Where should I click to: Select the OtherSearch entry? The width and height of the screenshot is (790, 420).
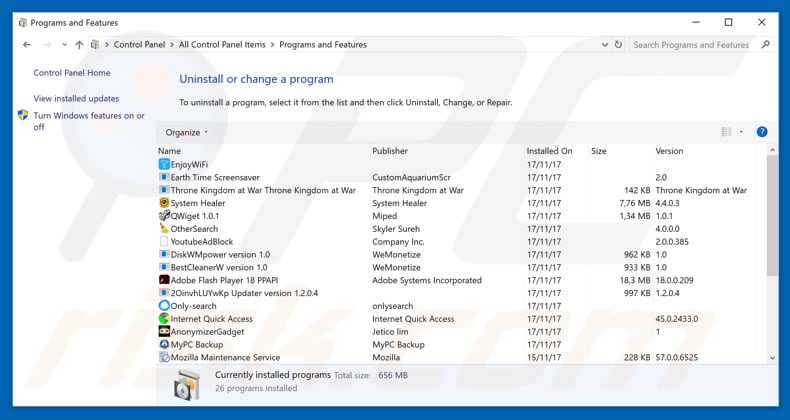(194, 229)
